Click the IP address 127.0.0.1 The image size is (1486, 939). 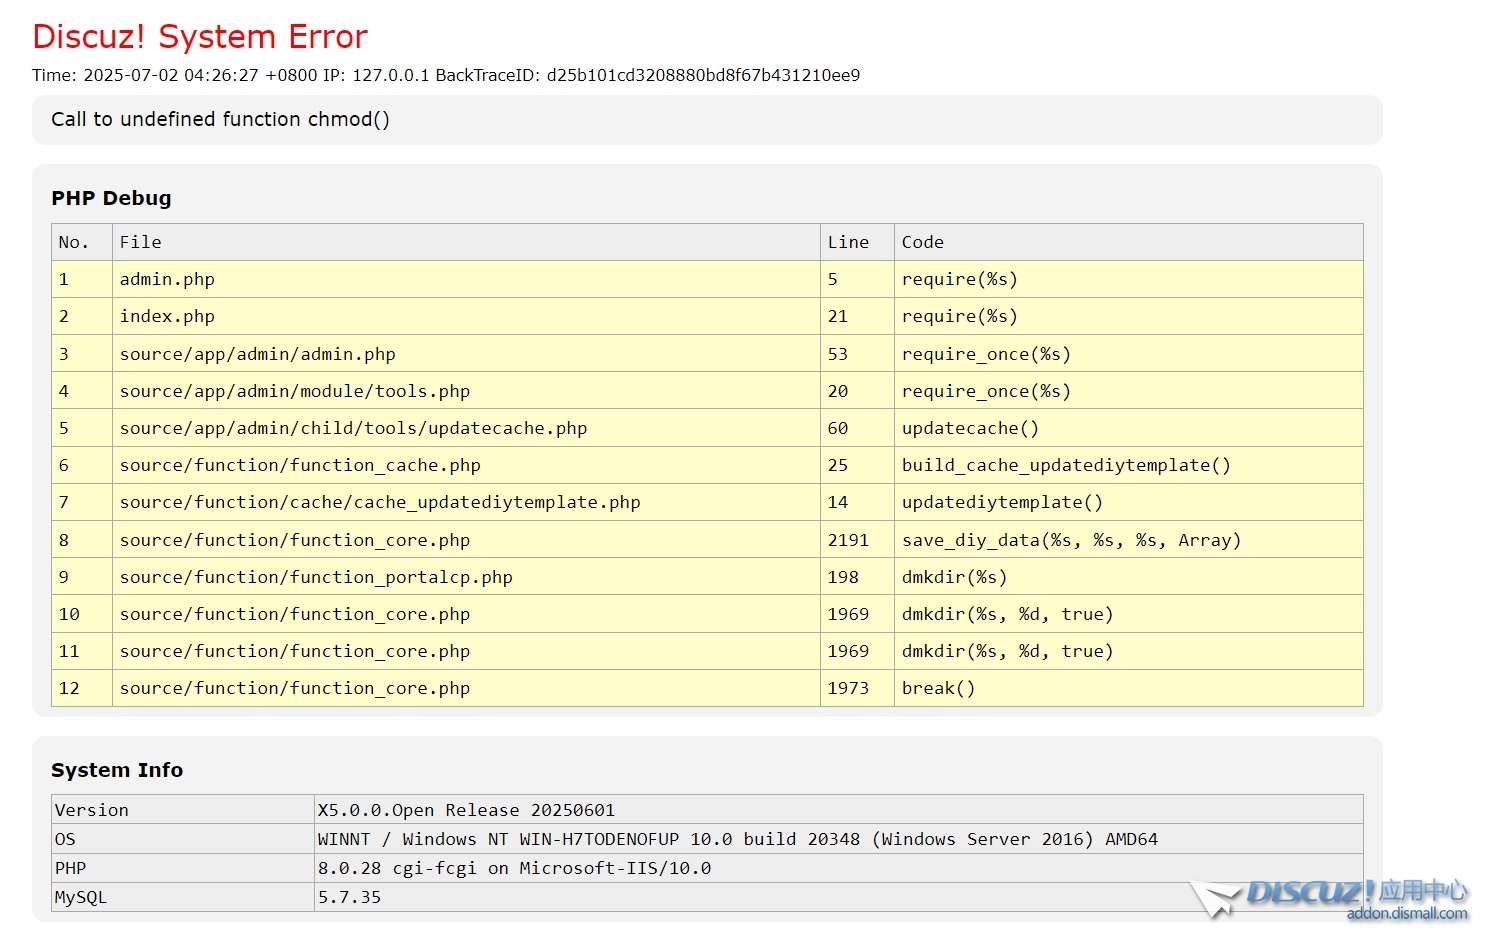[390, 75]
